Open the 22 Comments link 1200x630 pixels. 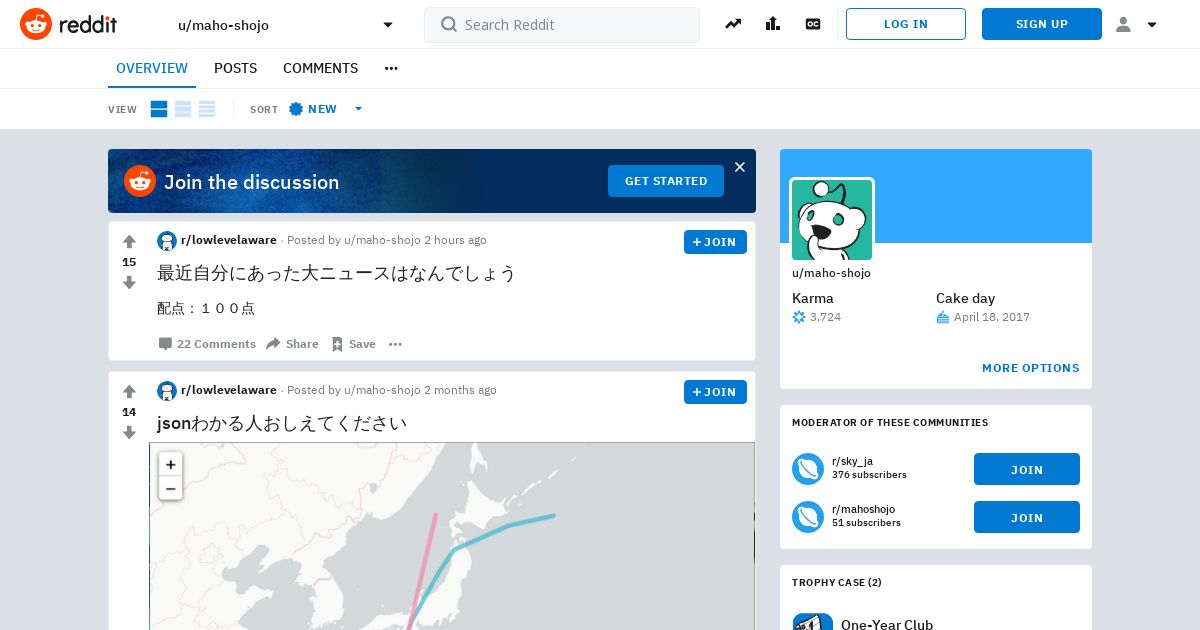pyautogui.click(x=207, y=344)
